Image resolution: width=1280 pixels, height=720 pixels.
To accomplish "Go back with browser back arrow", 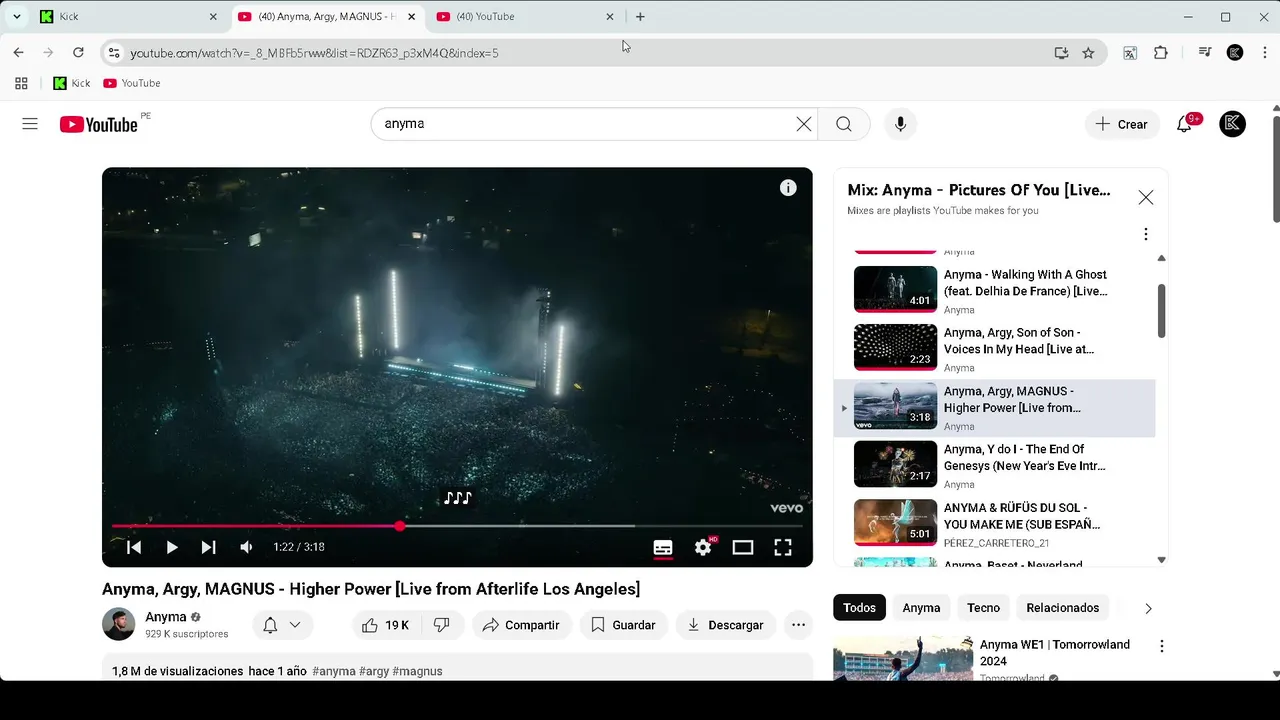I will [18, 53].
